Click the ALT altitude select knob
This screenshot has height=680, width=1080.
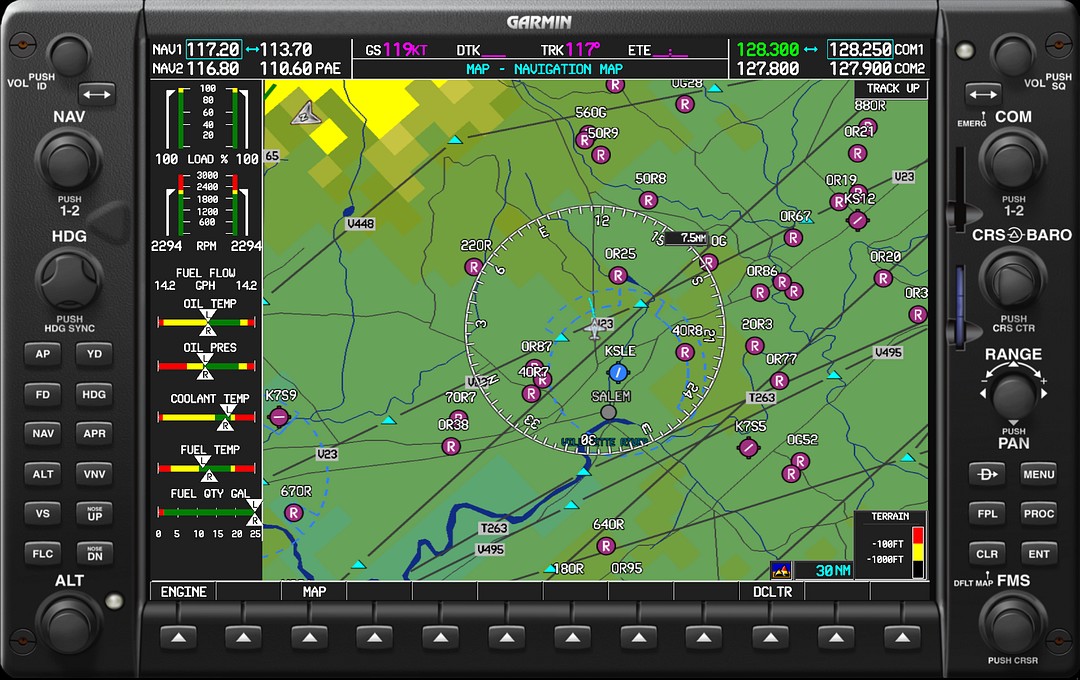pyautogui.click(x=68, y=624)
